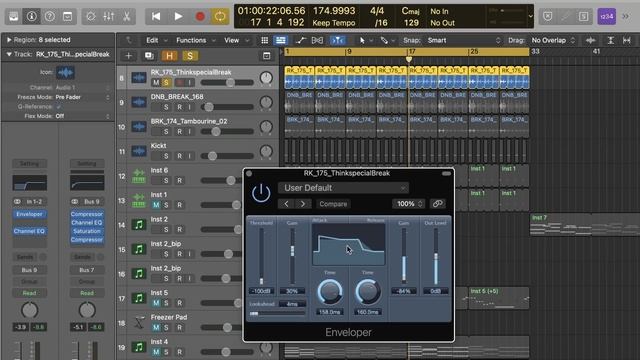Adjust the Kickt track volume slider

click(227, 156)
